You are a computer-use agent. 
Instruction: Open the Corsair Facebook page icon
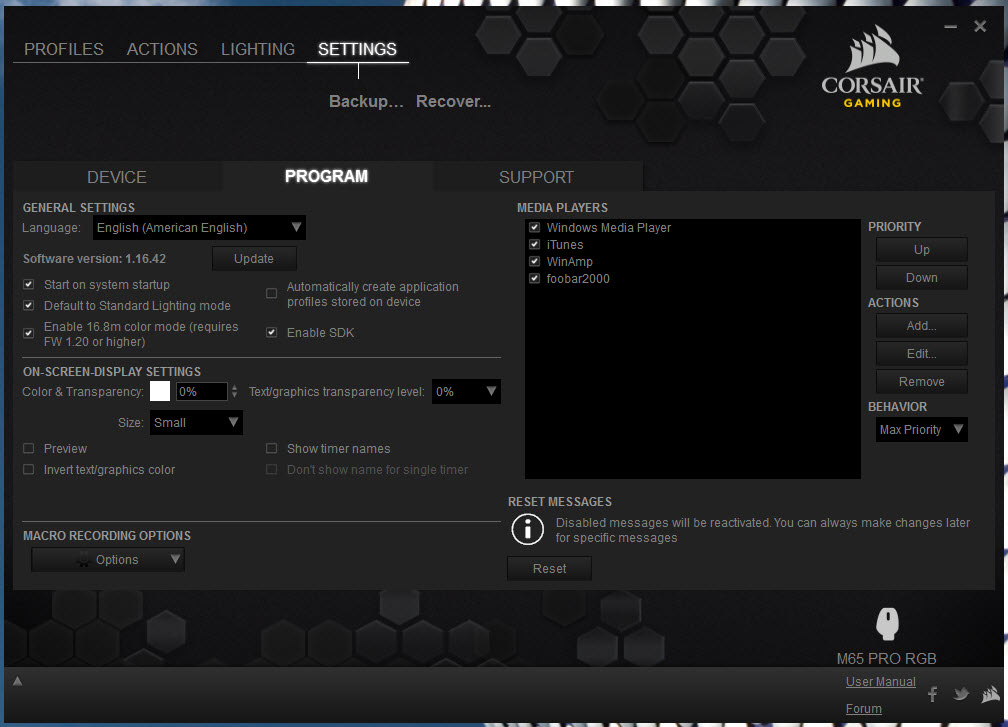(x=932, y=694)
